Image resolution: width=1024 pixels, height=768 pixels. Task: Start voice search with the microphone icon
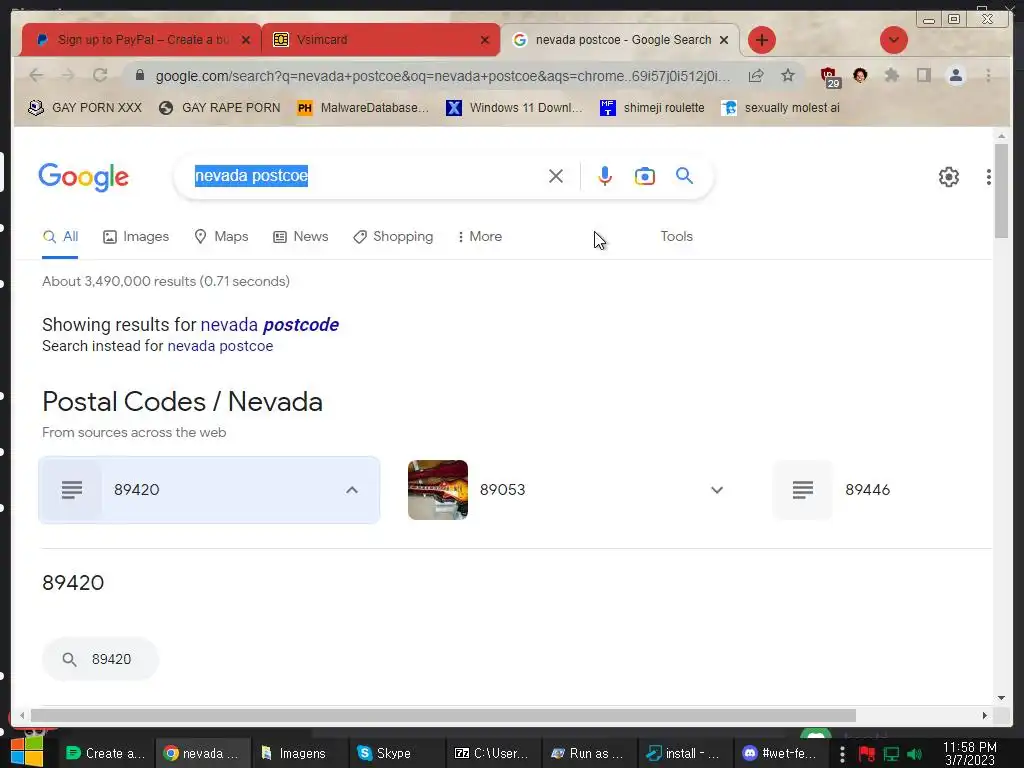coord(605,176)
